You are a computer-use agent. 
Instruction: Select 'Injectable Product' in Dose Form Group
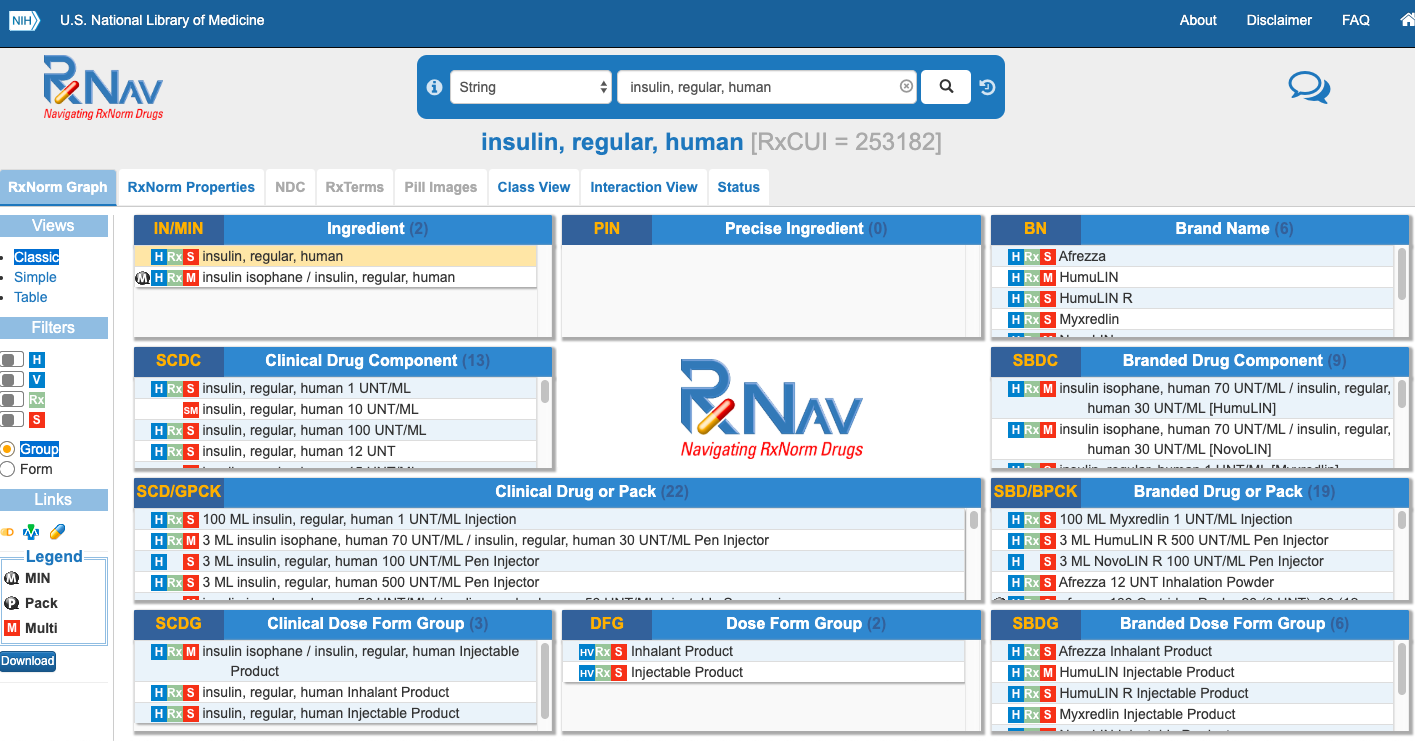pyautogui.click(x=687, y=673)
